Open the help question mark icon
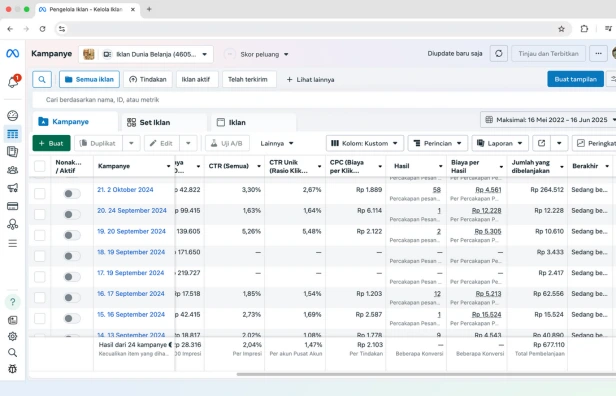 (x=13, y=302)
